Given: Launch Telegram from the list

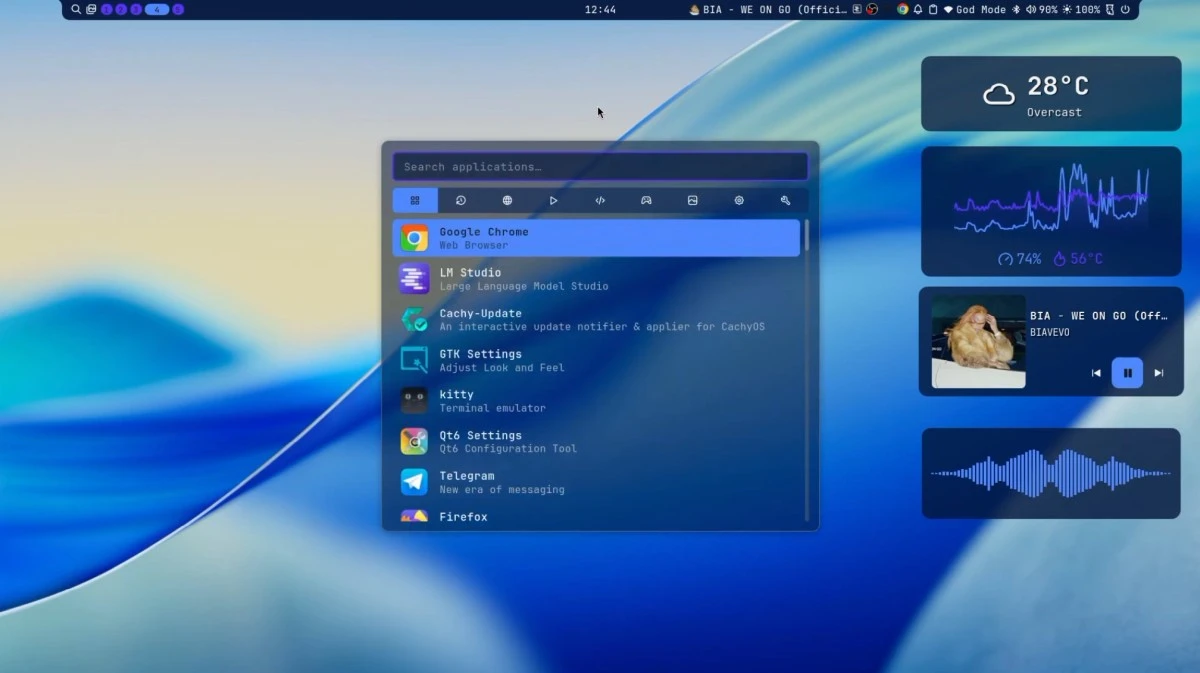Looking at the screenshot, I should click(596, 482).
